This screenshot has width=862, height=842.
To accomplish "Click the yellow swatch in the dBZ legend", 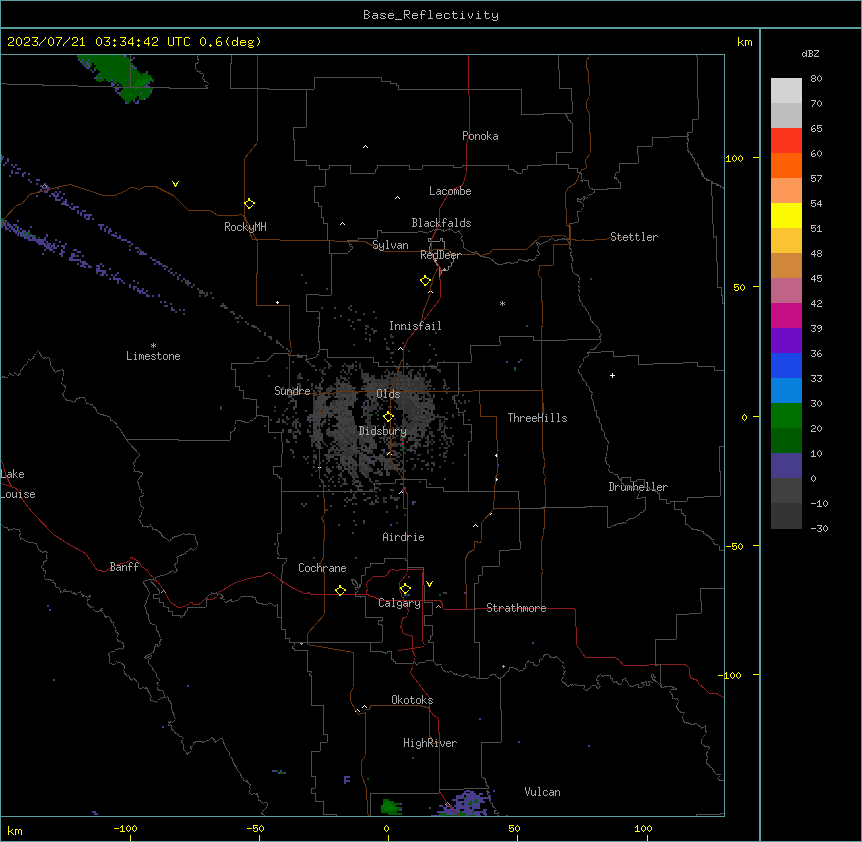I will pos(786,215).
